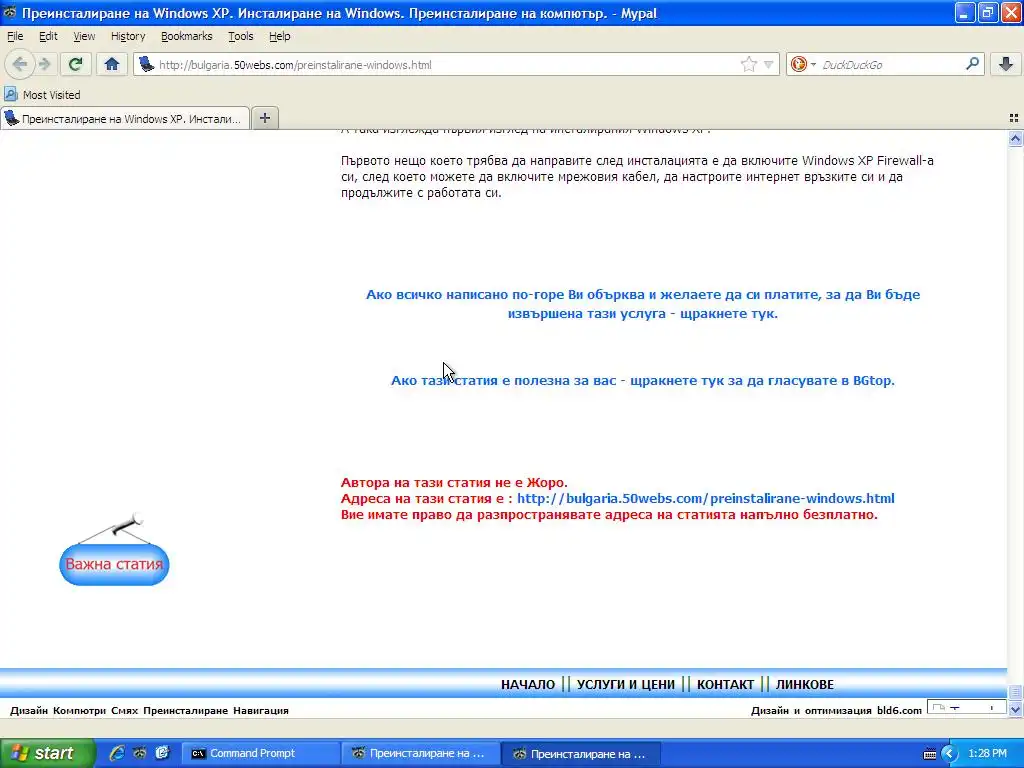Click the Дизайн footer link

click(29, 711)
